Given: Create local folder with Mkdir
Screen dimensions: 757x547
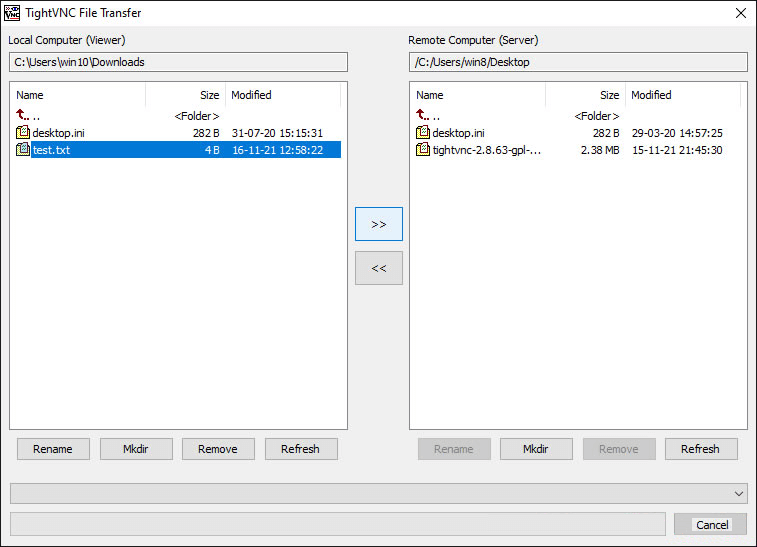Looking at the screenshot, I should click(x=136, y=449).
